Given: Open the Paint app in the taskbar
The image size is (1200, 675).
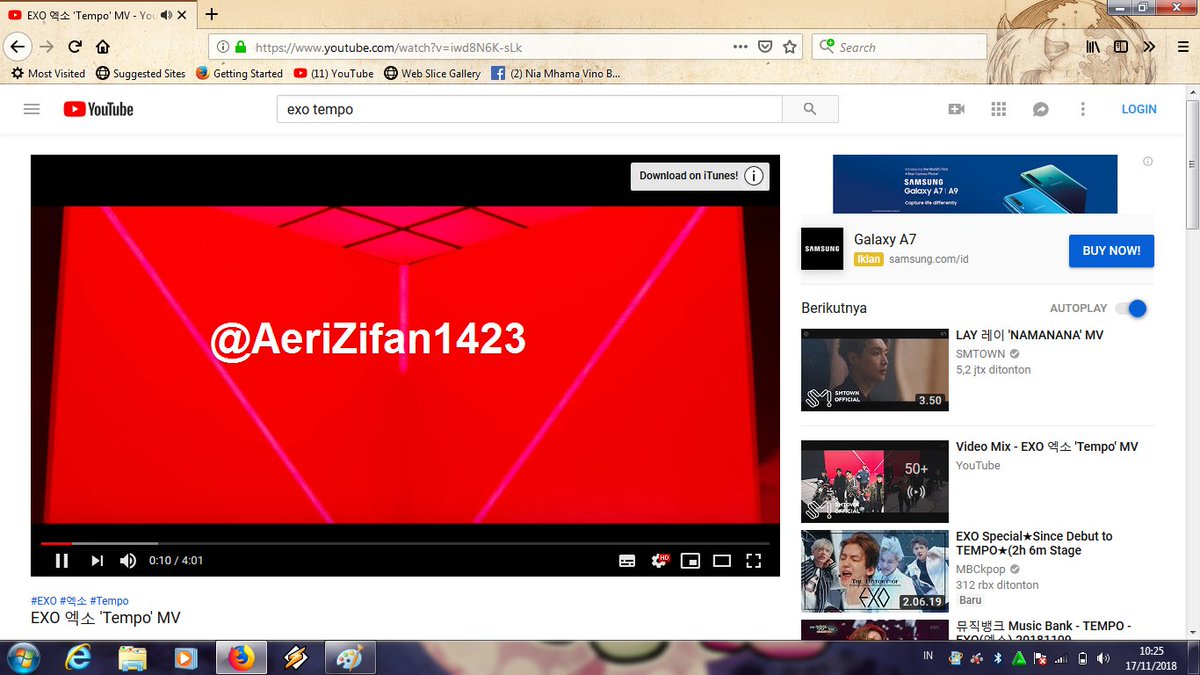Looking at the screenshot, I should point(349,657).
